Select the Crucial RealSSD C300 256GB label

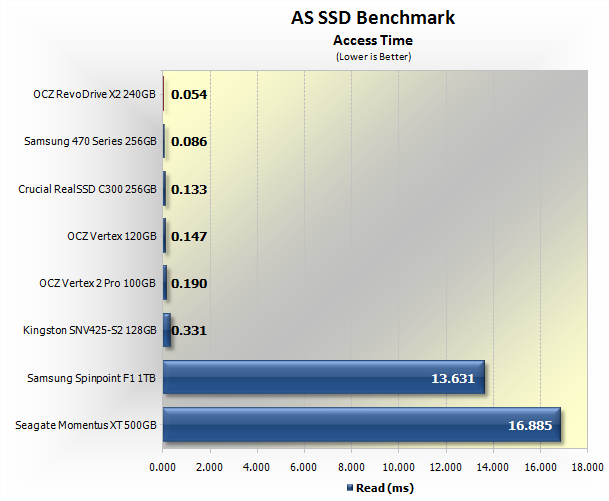(x=87, y=189)
